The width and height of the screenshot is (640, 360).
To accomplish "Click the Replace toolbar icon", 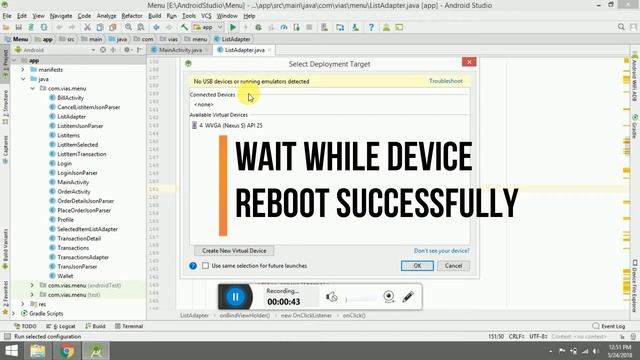I will coord(141,27).
